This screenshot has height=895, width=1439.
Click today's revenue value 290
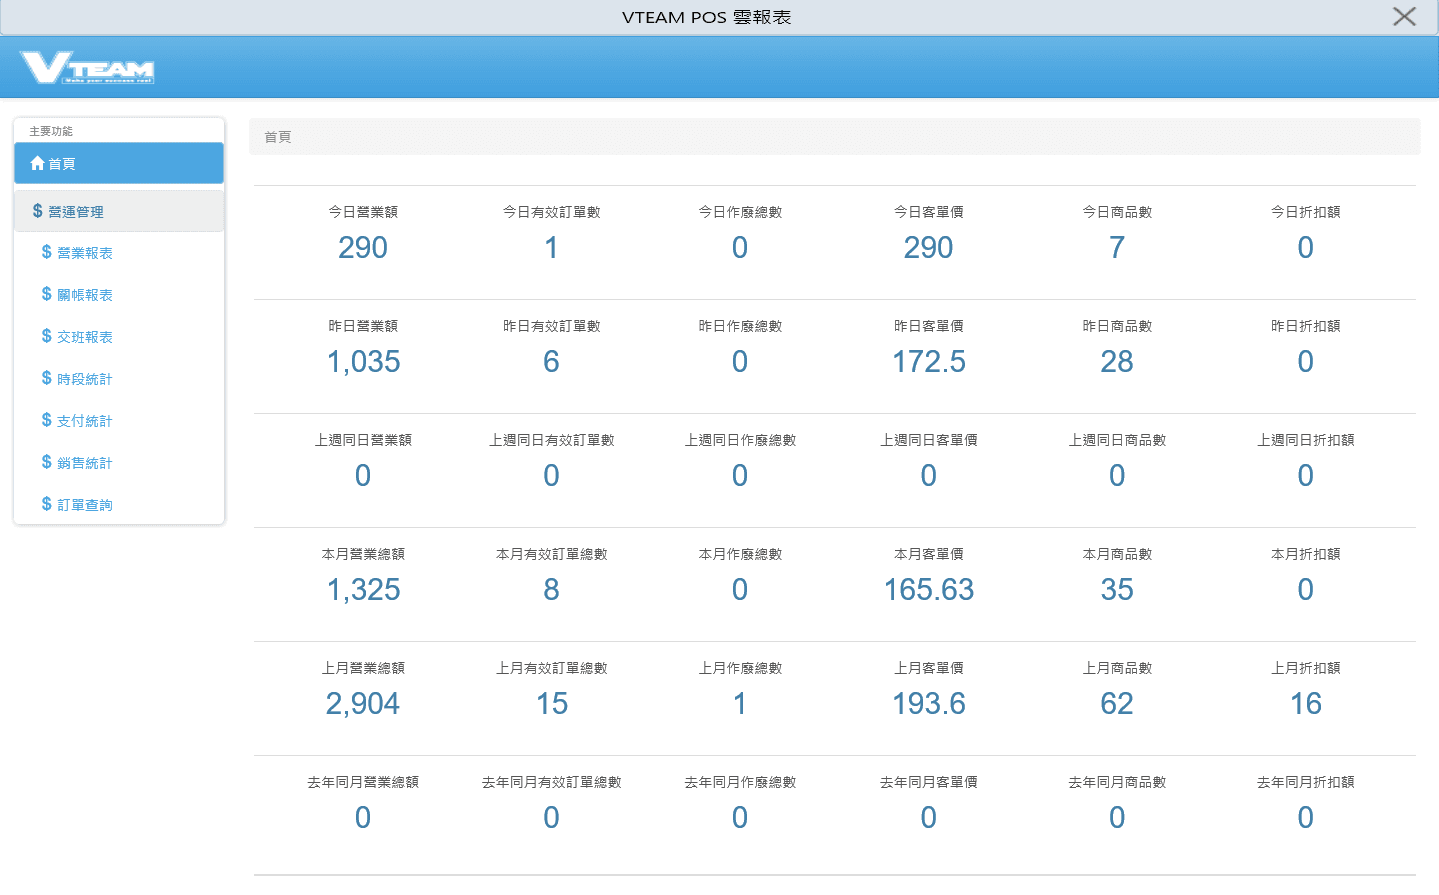click(x=363, y=248)
